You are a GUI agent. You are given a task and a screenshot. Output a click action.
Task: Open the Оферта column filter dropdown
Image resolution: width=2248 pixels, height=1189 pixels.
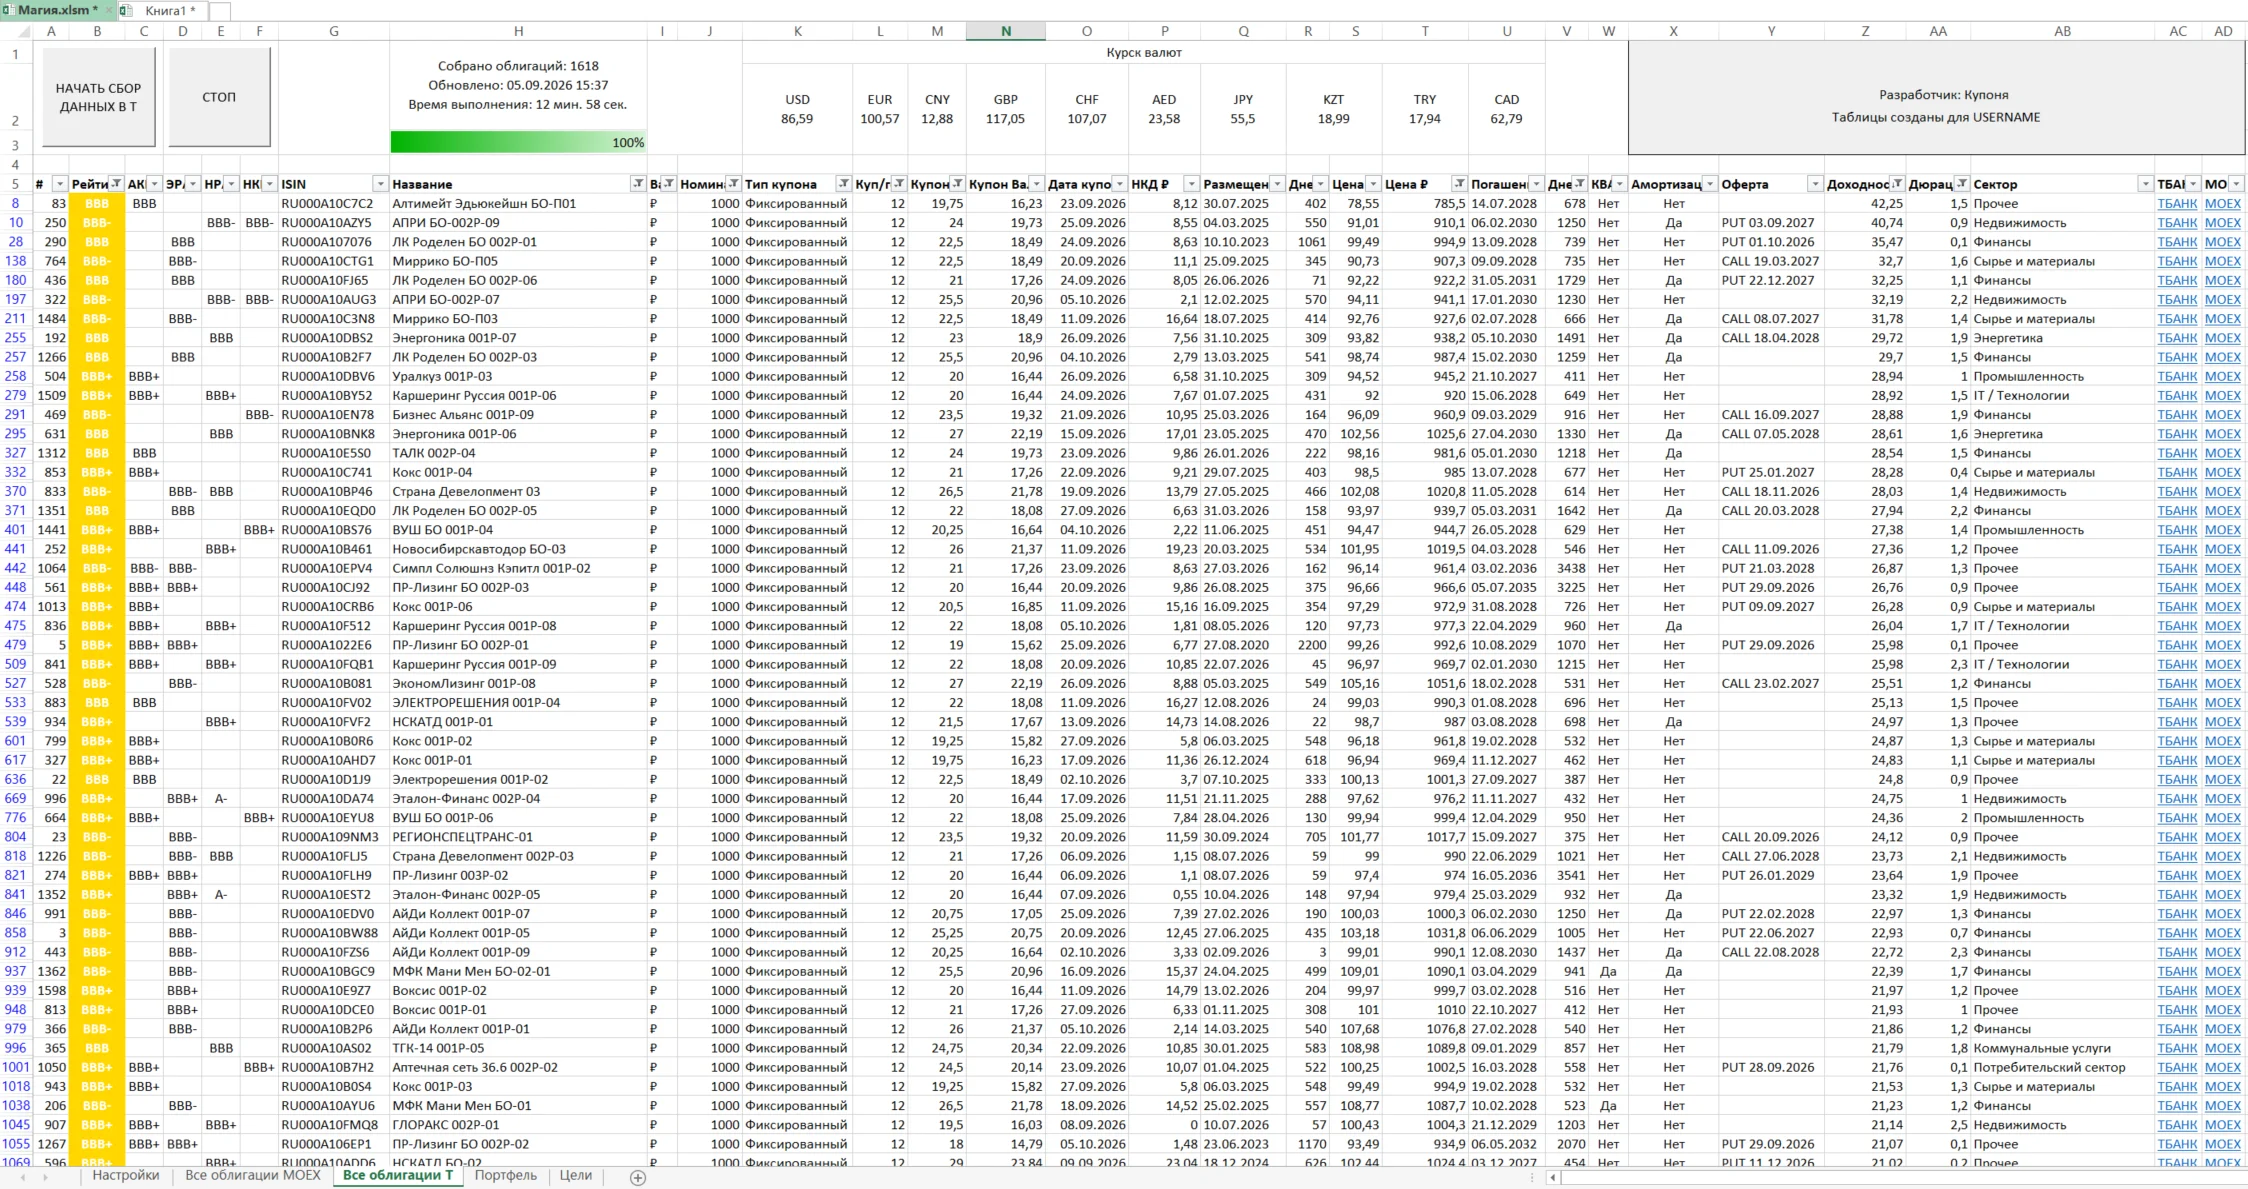[1815, 184]
